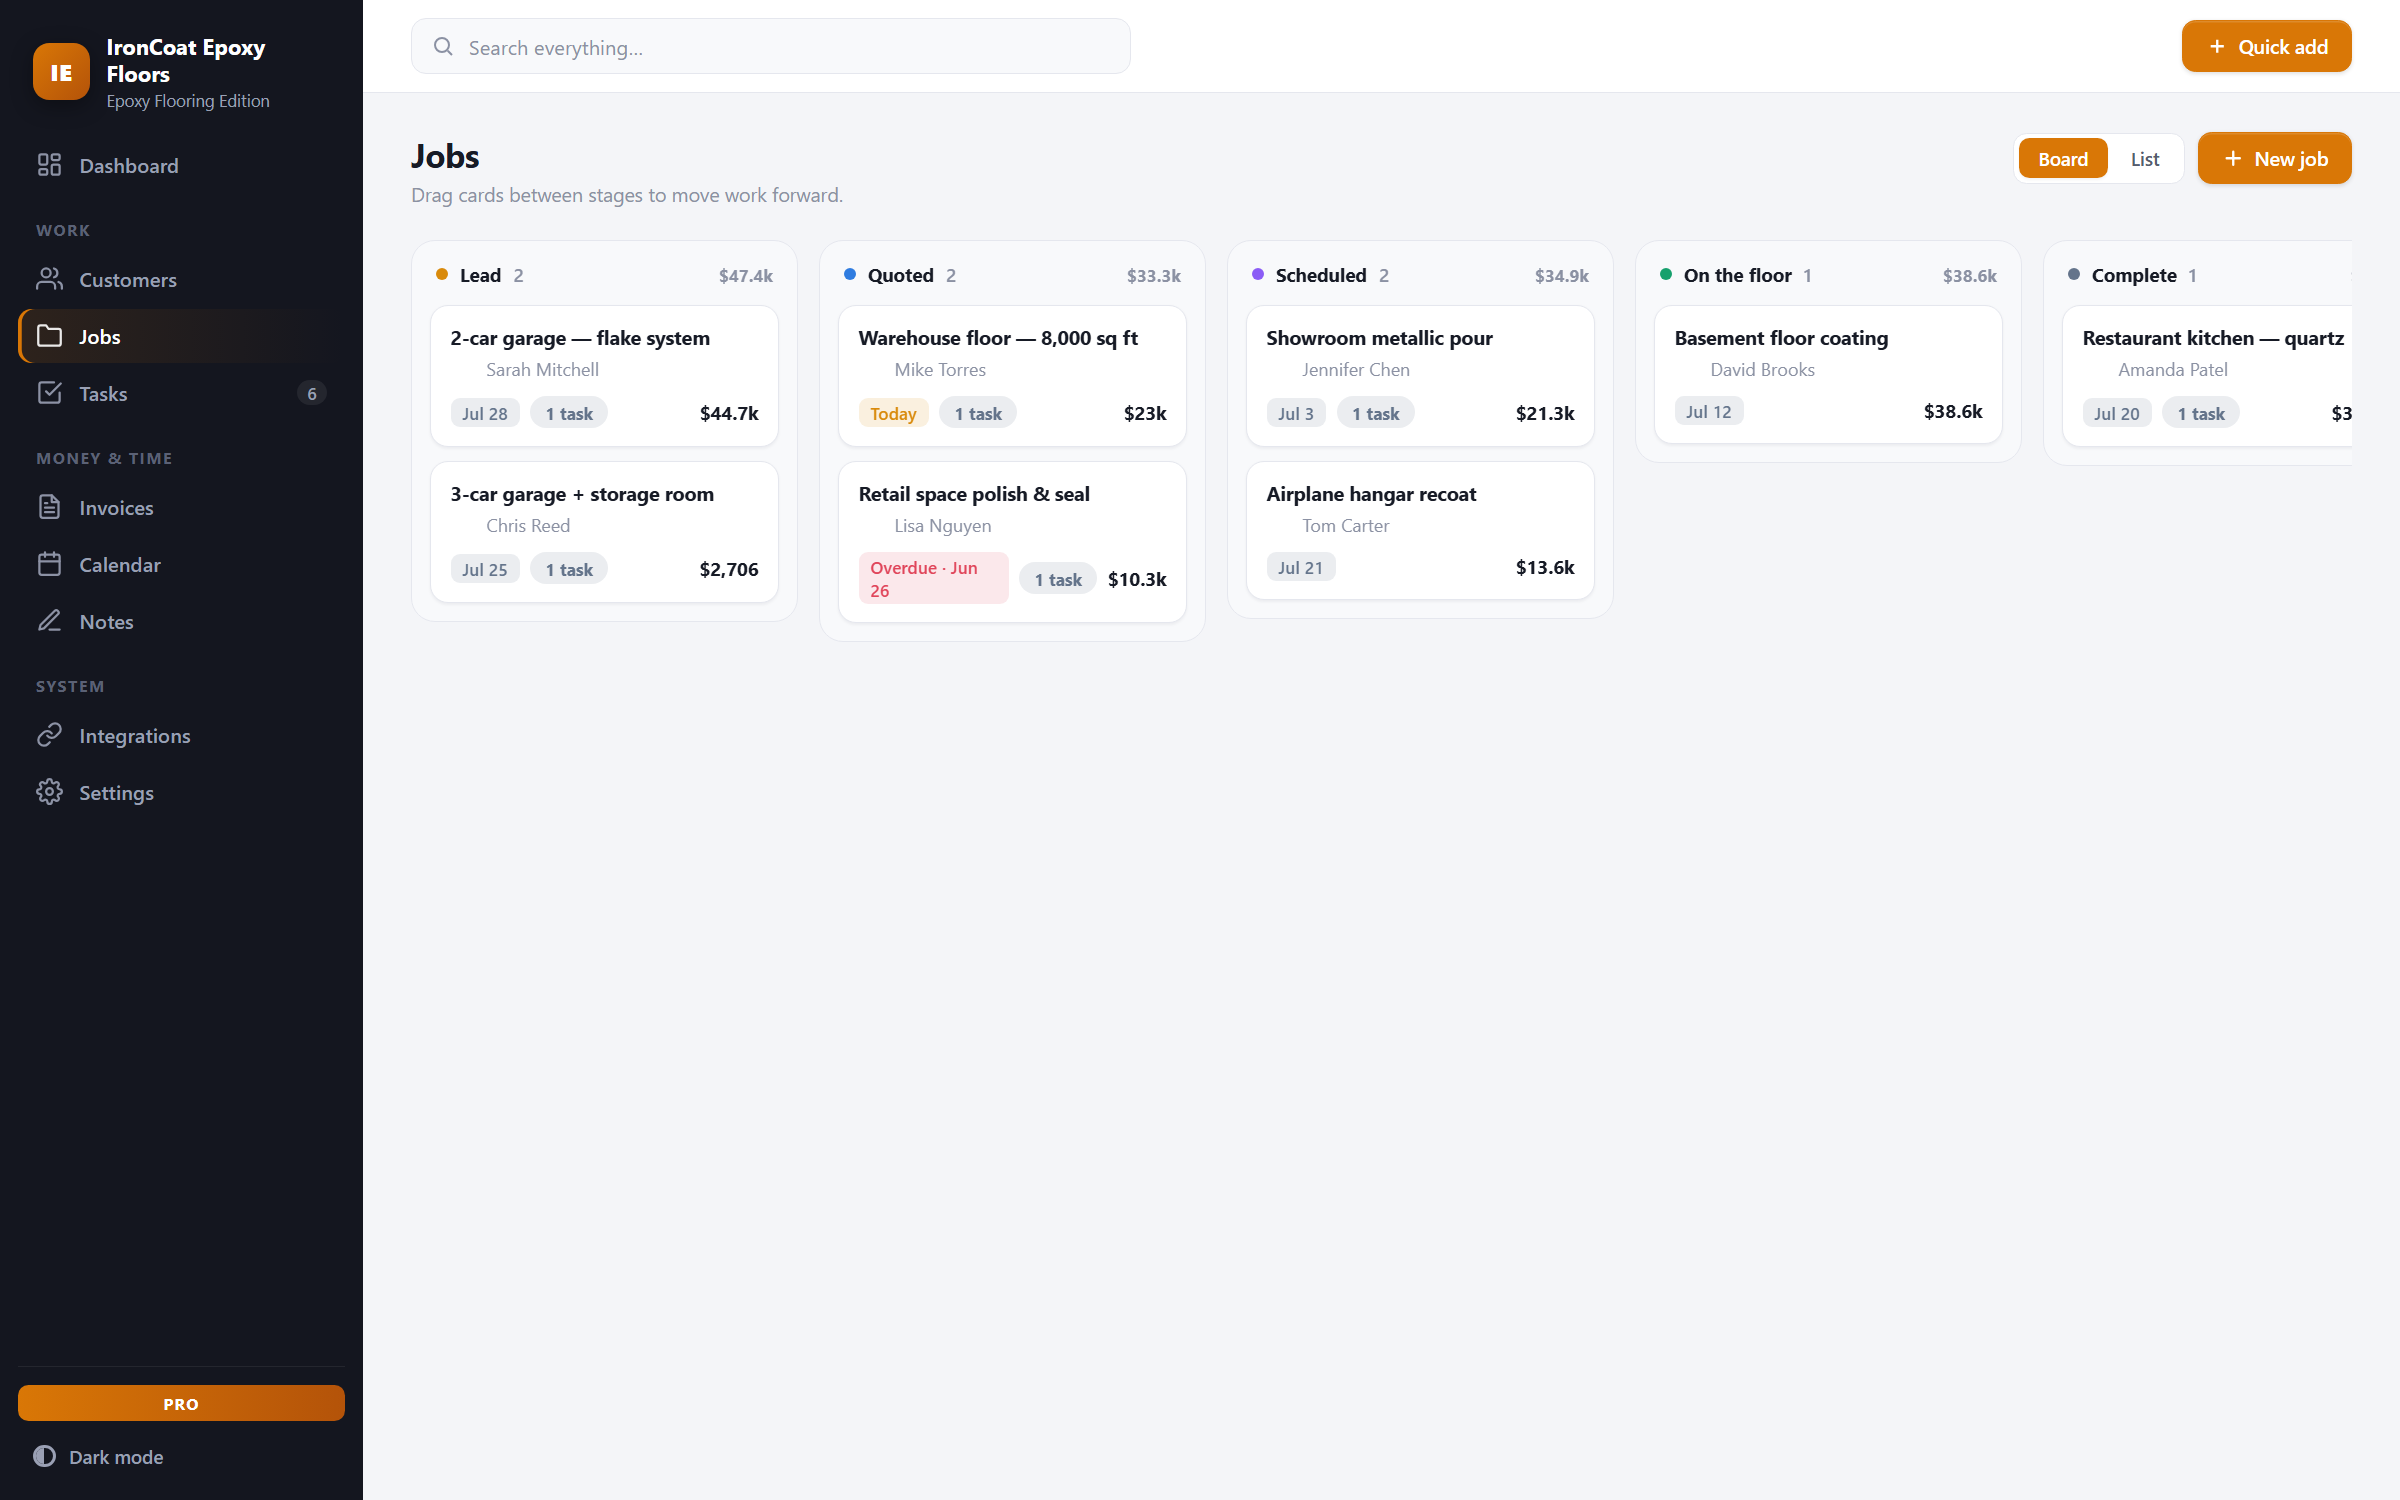The height and width of the screenshot is (1500, 2400).
Task: Click the Calendar icon in the sidebar
Action: pyautogui.click(x=49, y=564)
